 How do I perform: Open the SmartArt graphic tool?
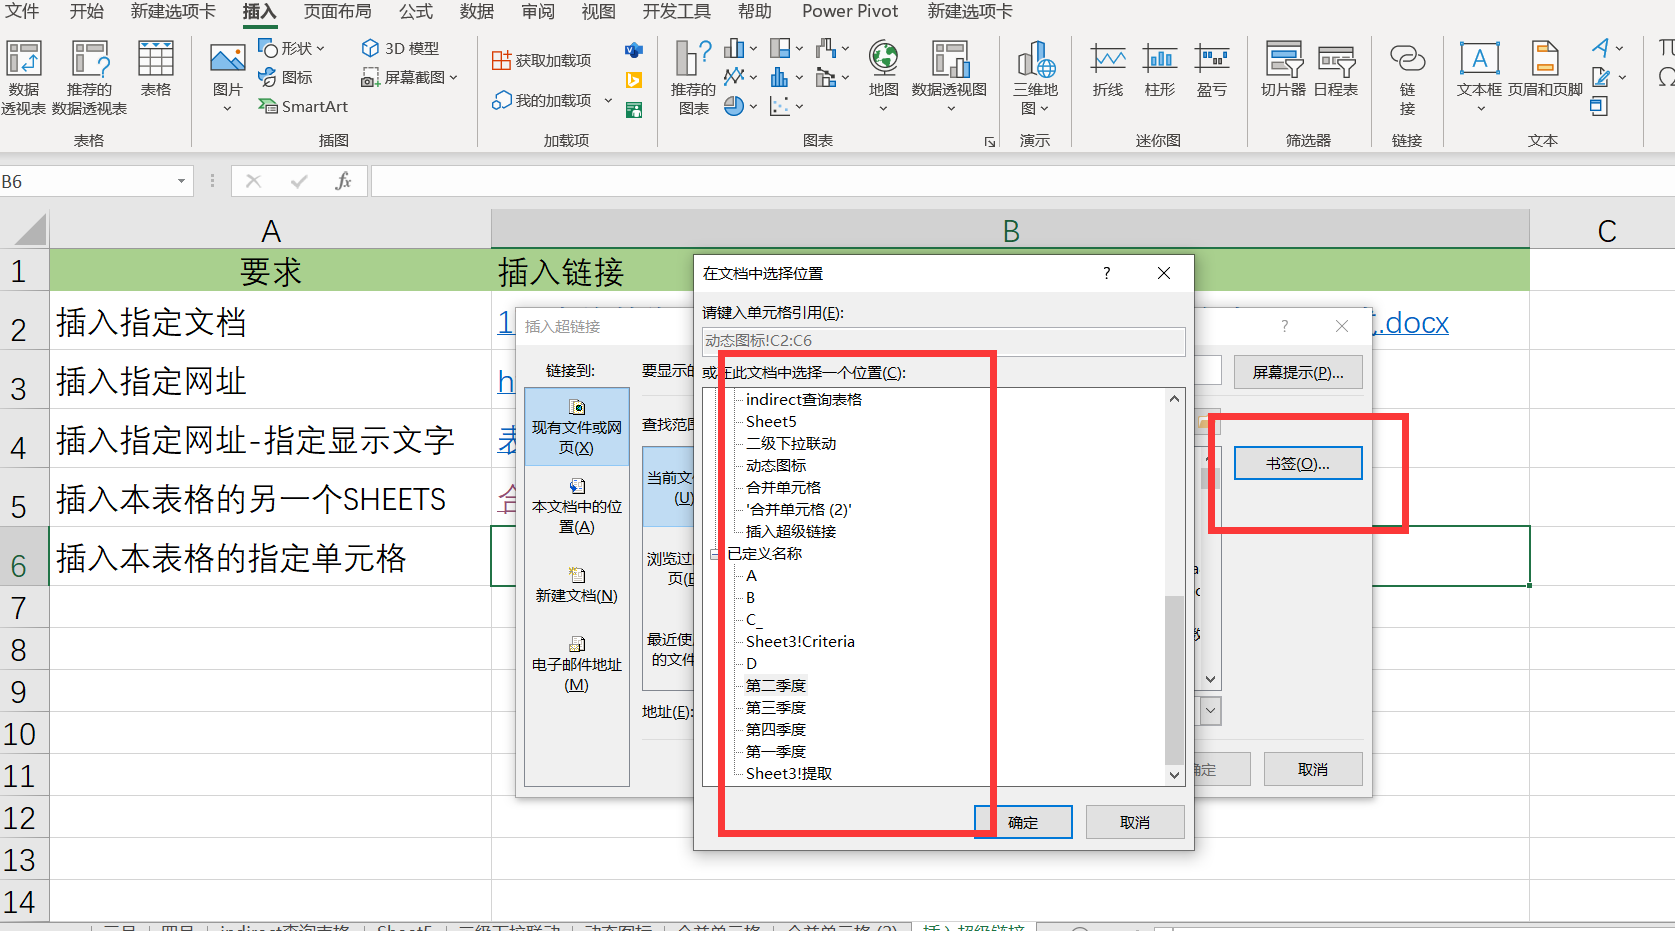303,106
